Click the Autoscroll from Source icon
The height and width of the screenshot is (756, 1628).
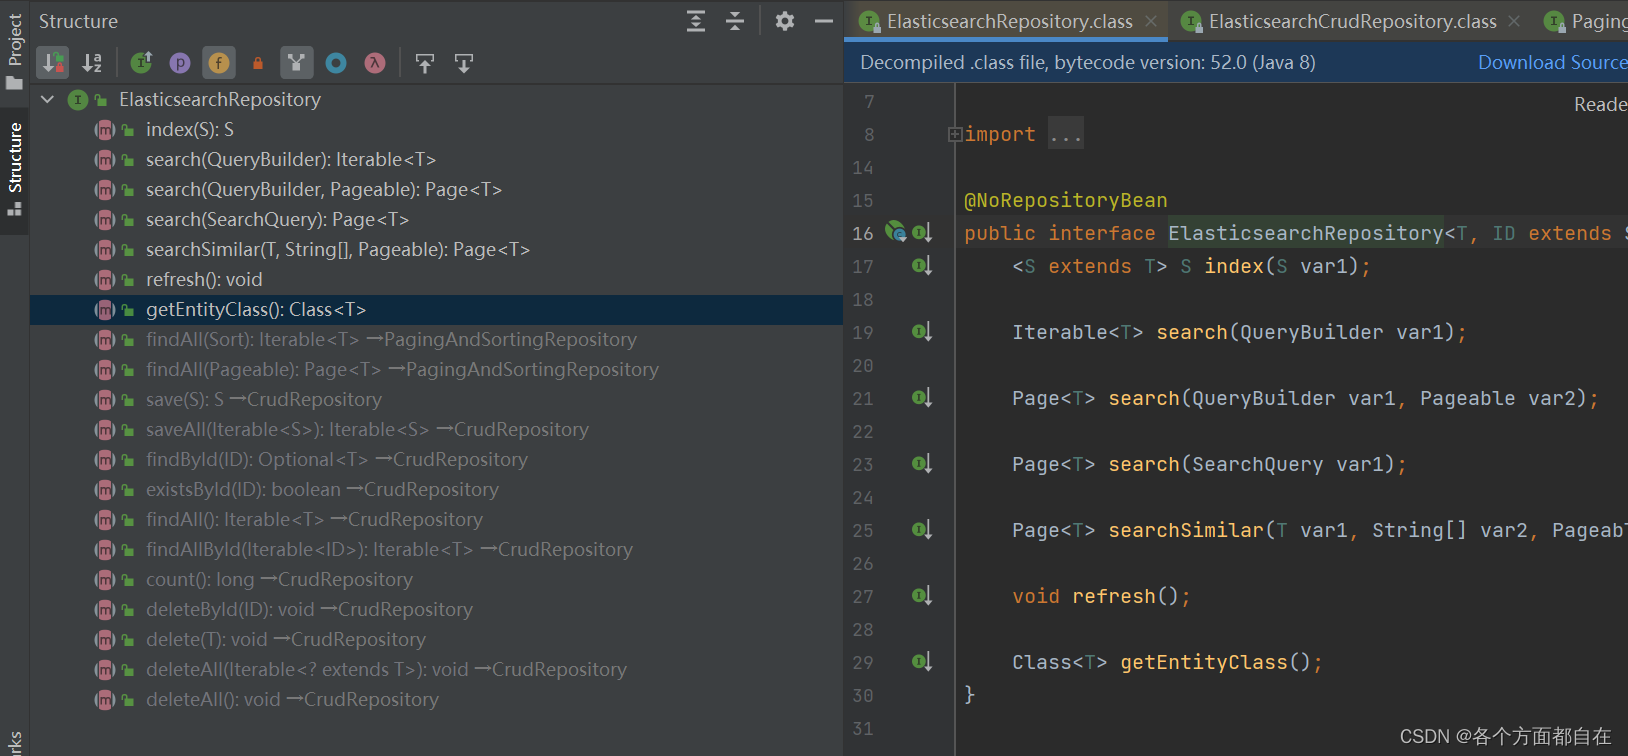[464, 63]
